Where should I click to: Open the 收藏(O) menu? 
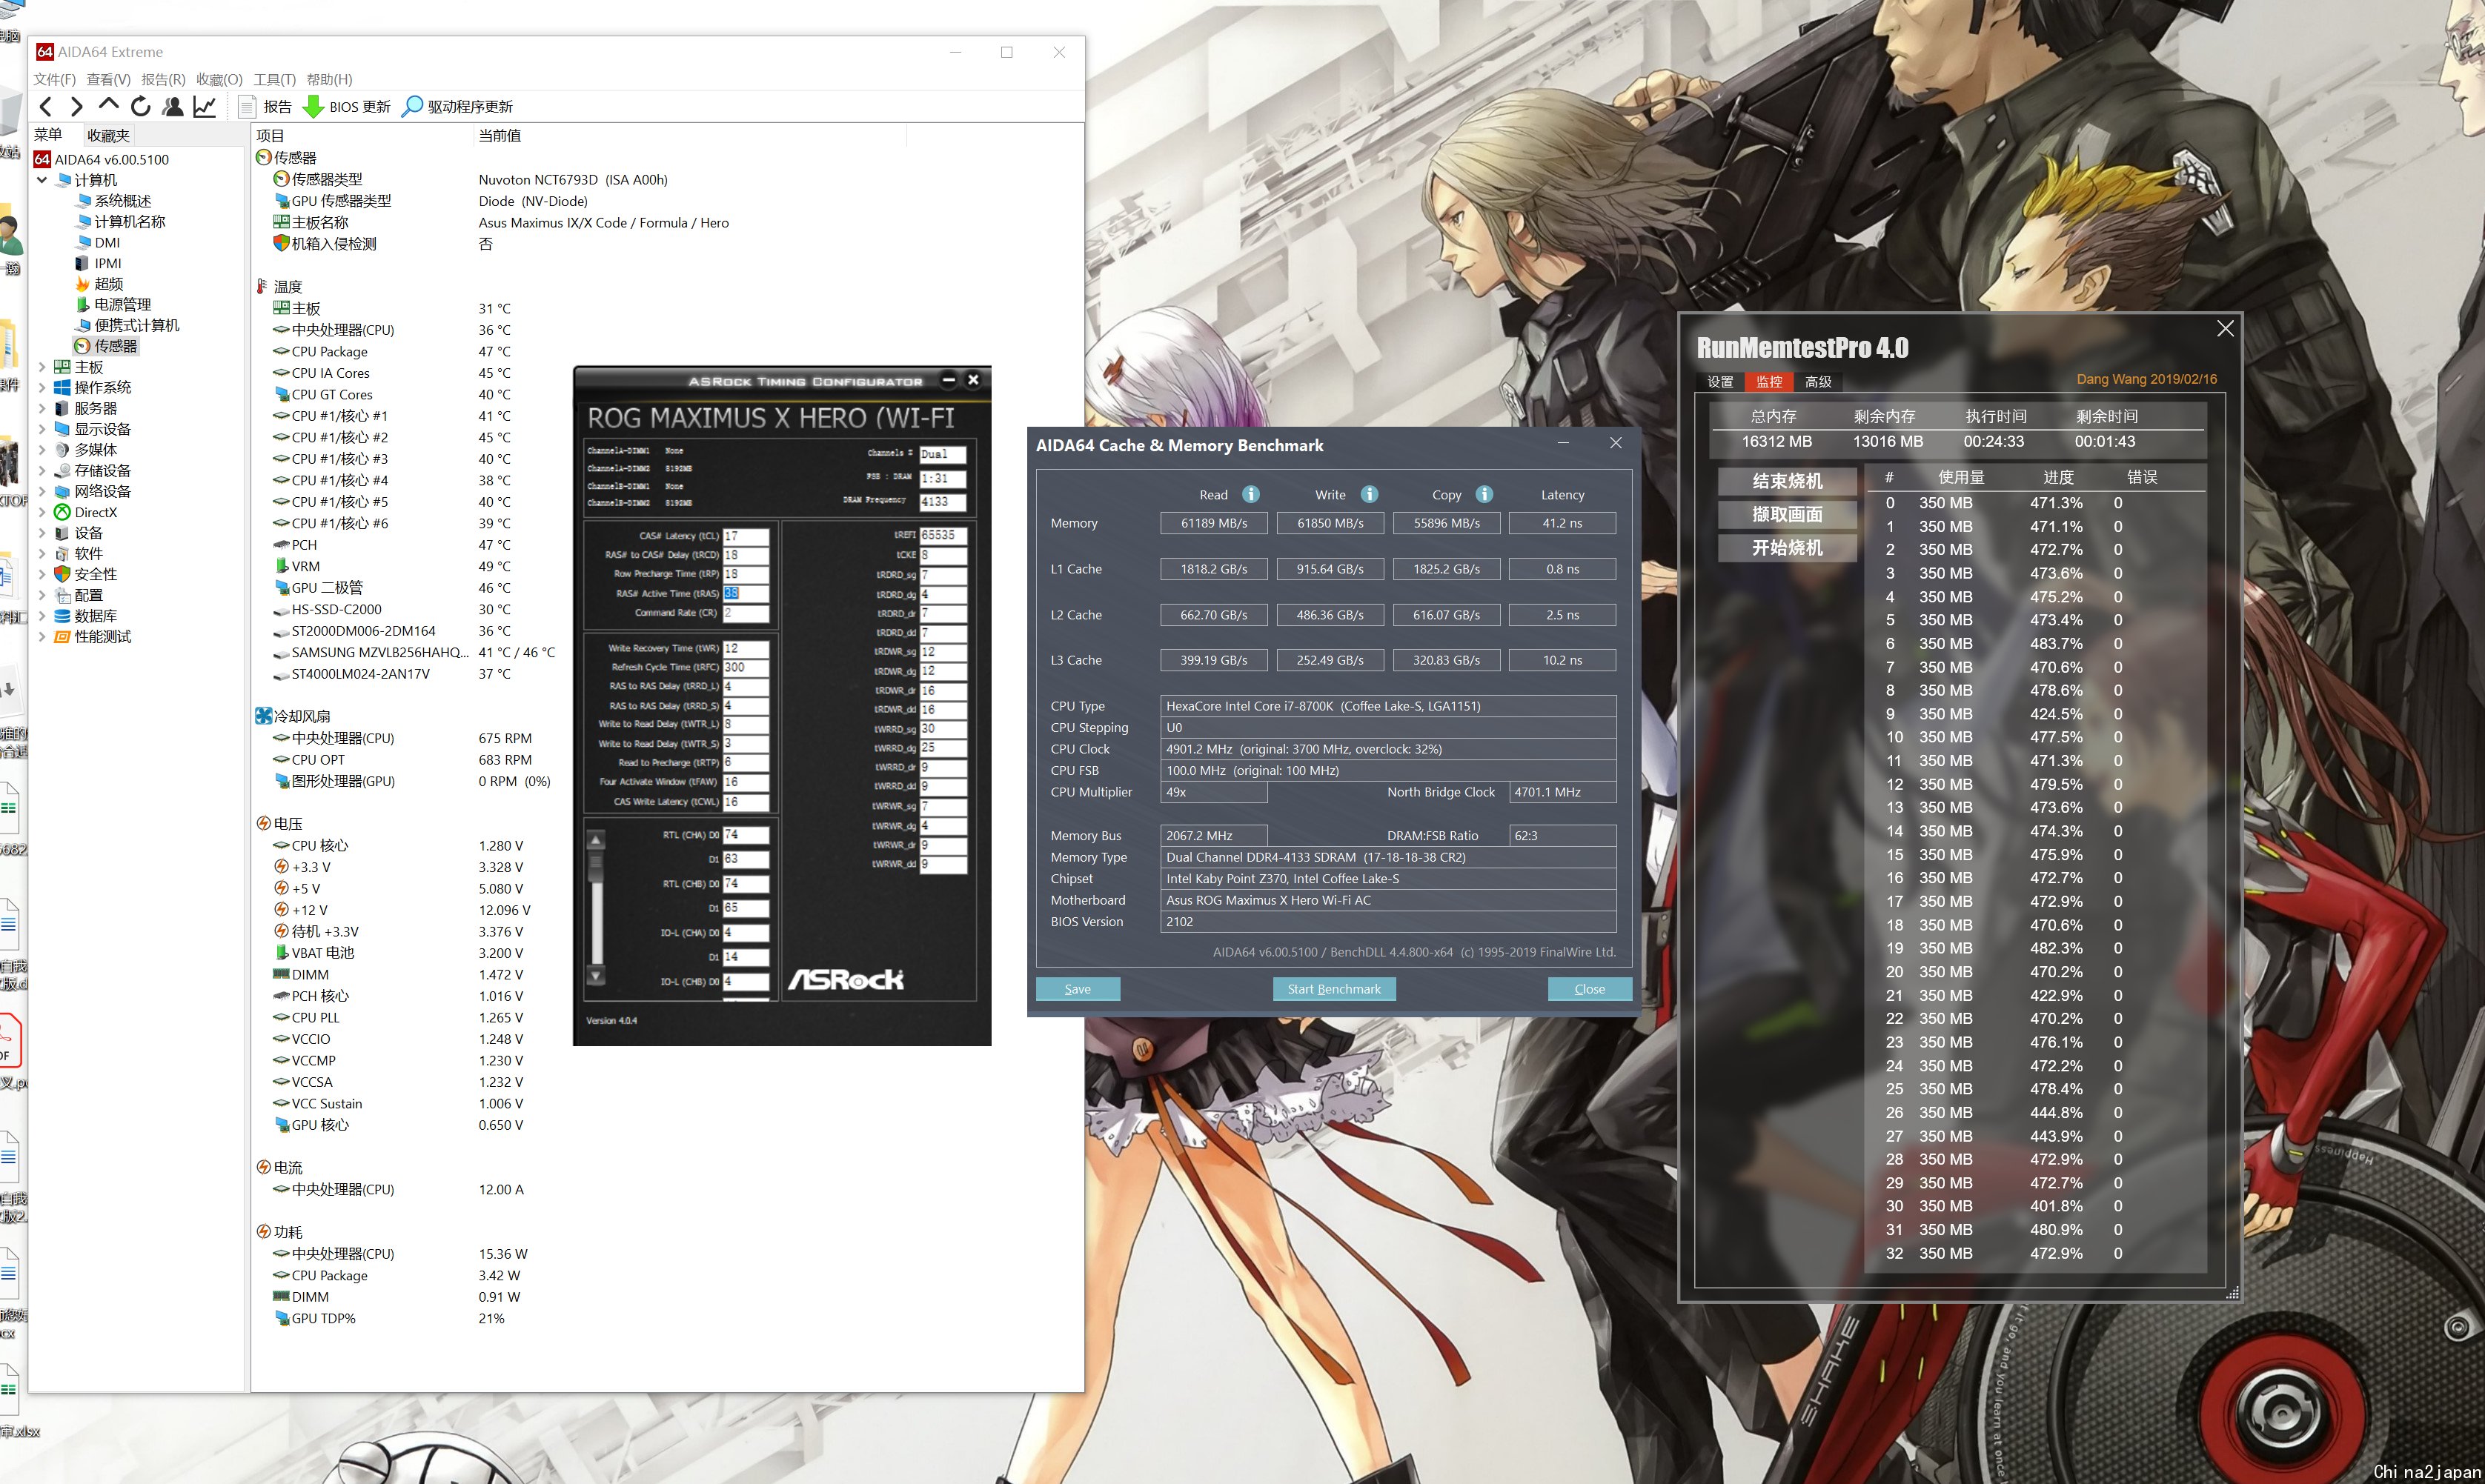click(219, 79)
